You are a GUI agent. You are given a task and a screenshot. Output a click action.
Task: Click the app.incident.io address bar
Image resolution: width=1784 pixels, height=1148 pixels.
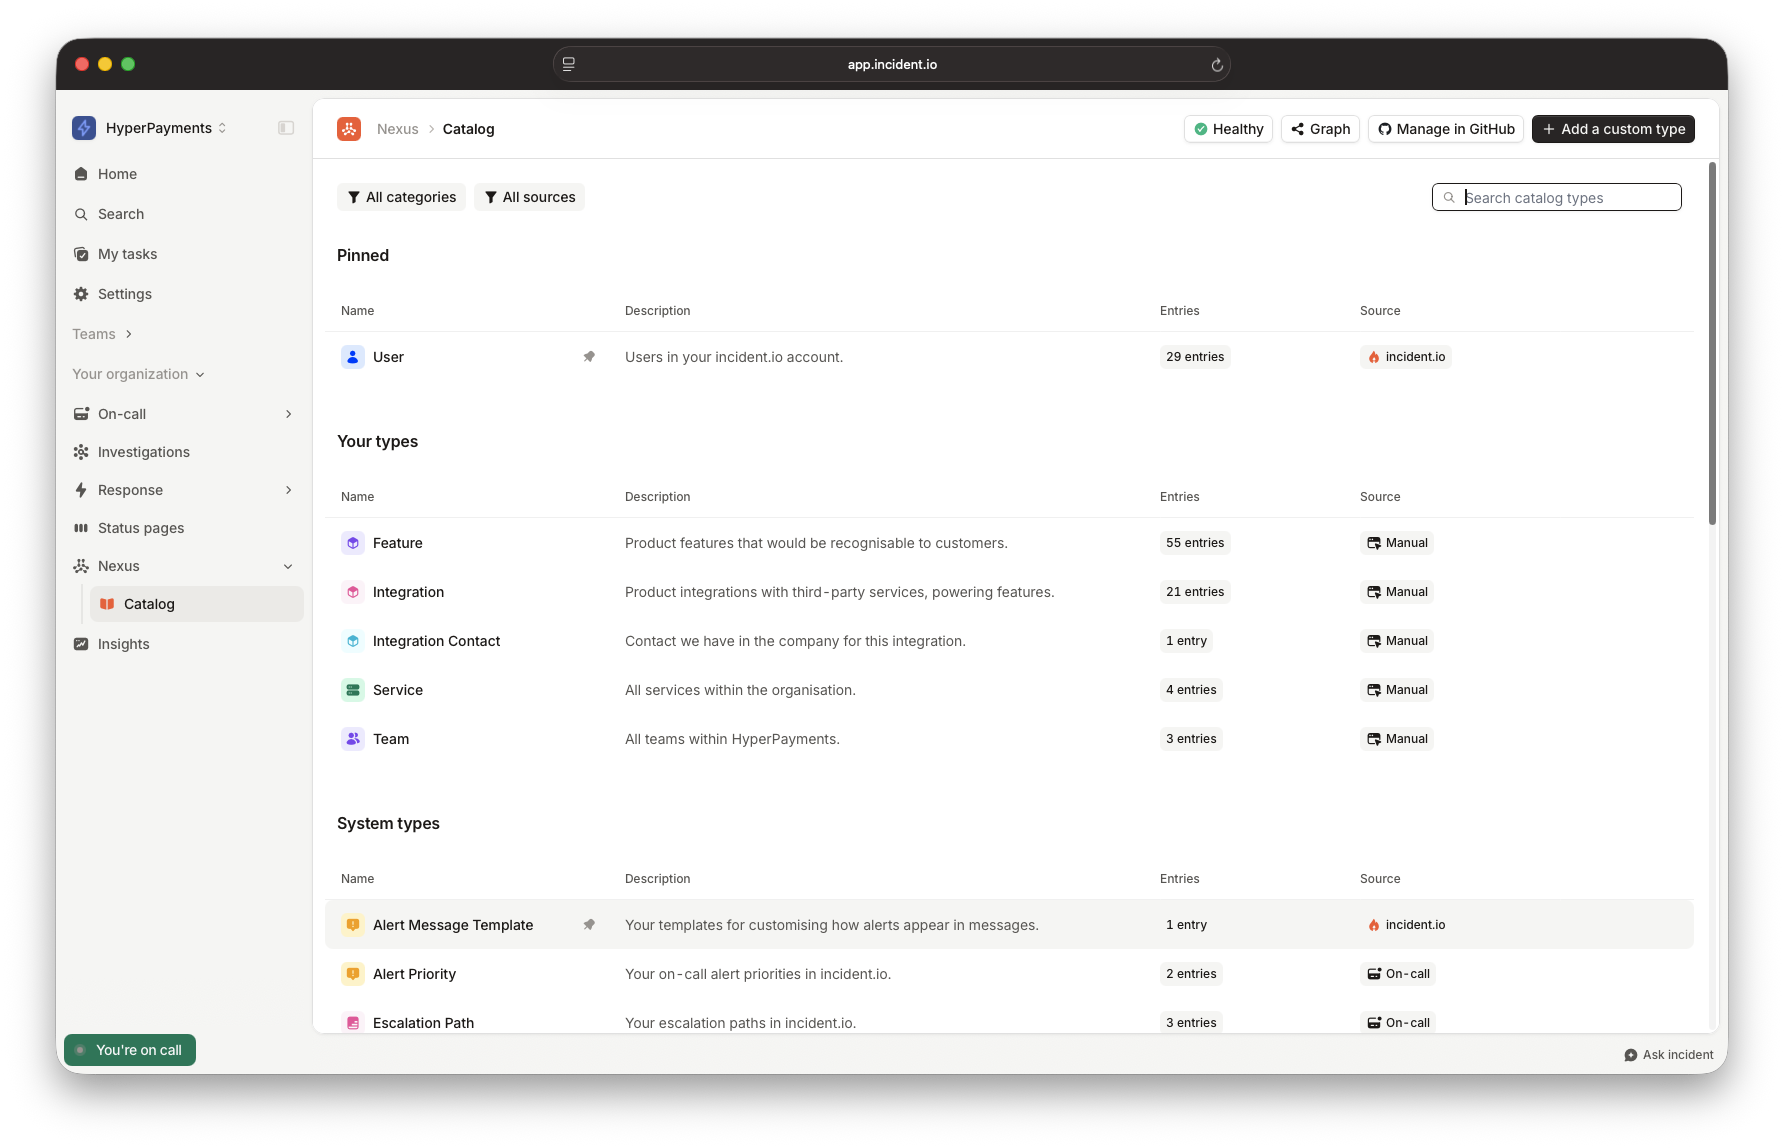click(x=892, y=64)
